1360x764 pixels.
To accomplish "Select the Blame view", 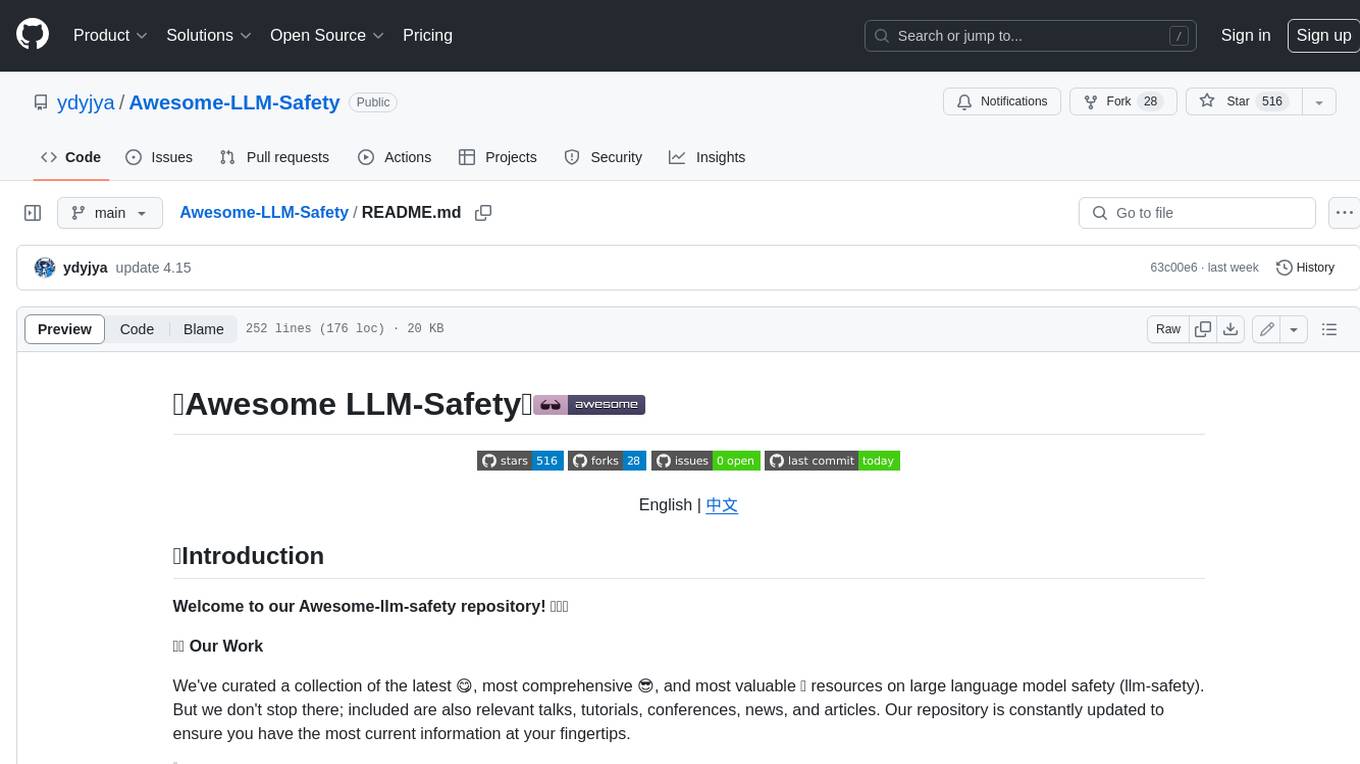I will [203, 329].
